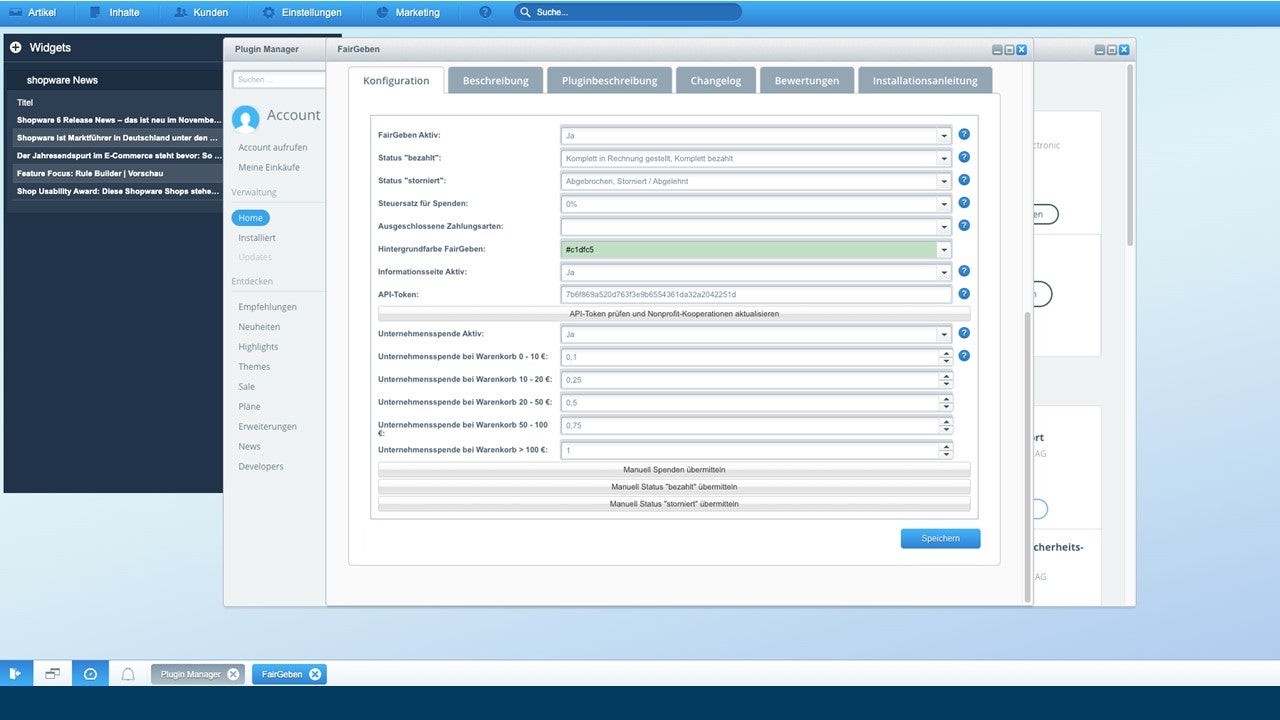The image size is (1280, 720).
Task: Toggle the widgets dashboard icon in taskbar
Action: [x=90, y=674]
